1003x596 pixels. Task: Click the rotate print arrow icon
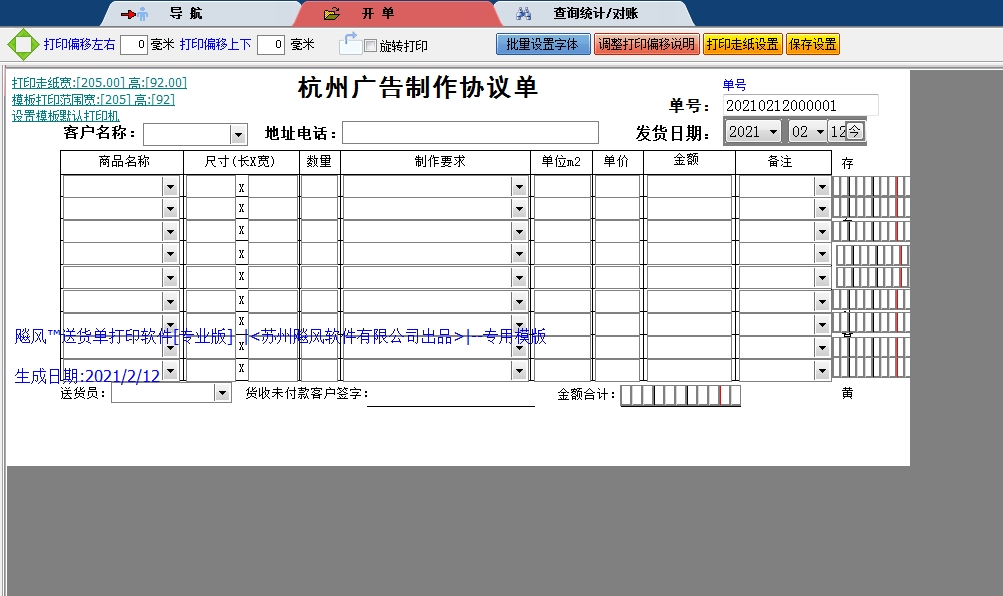tap(350, 43)
